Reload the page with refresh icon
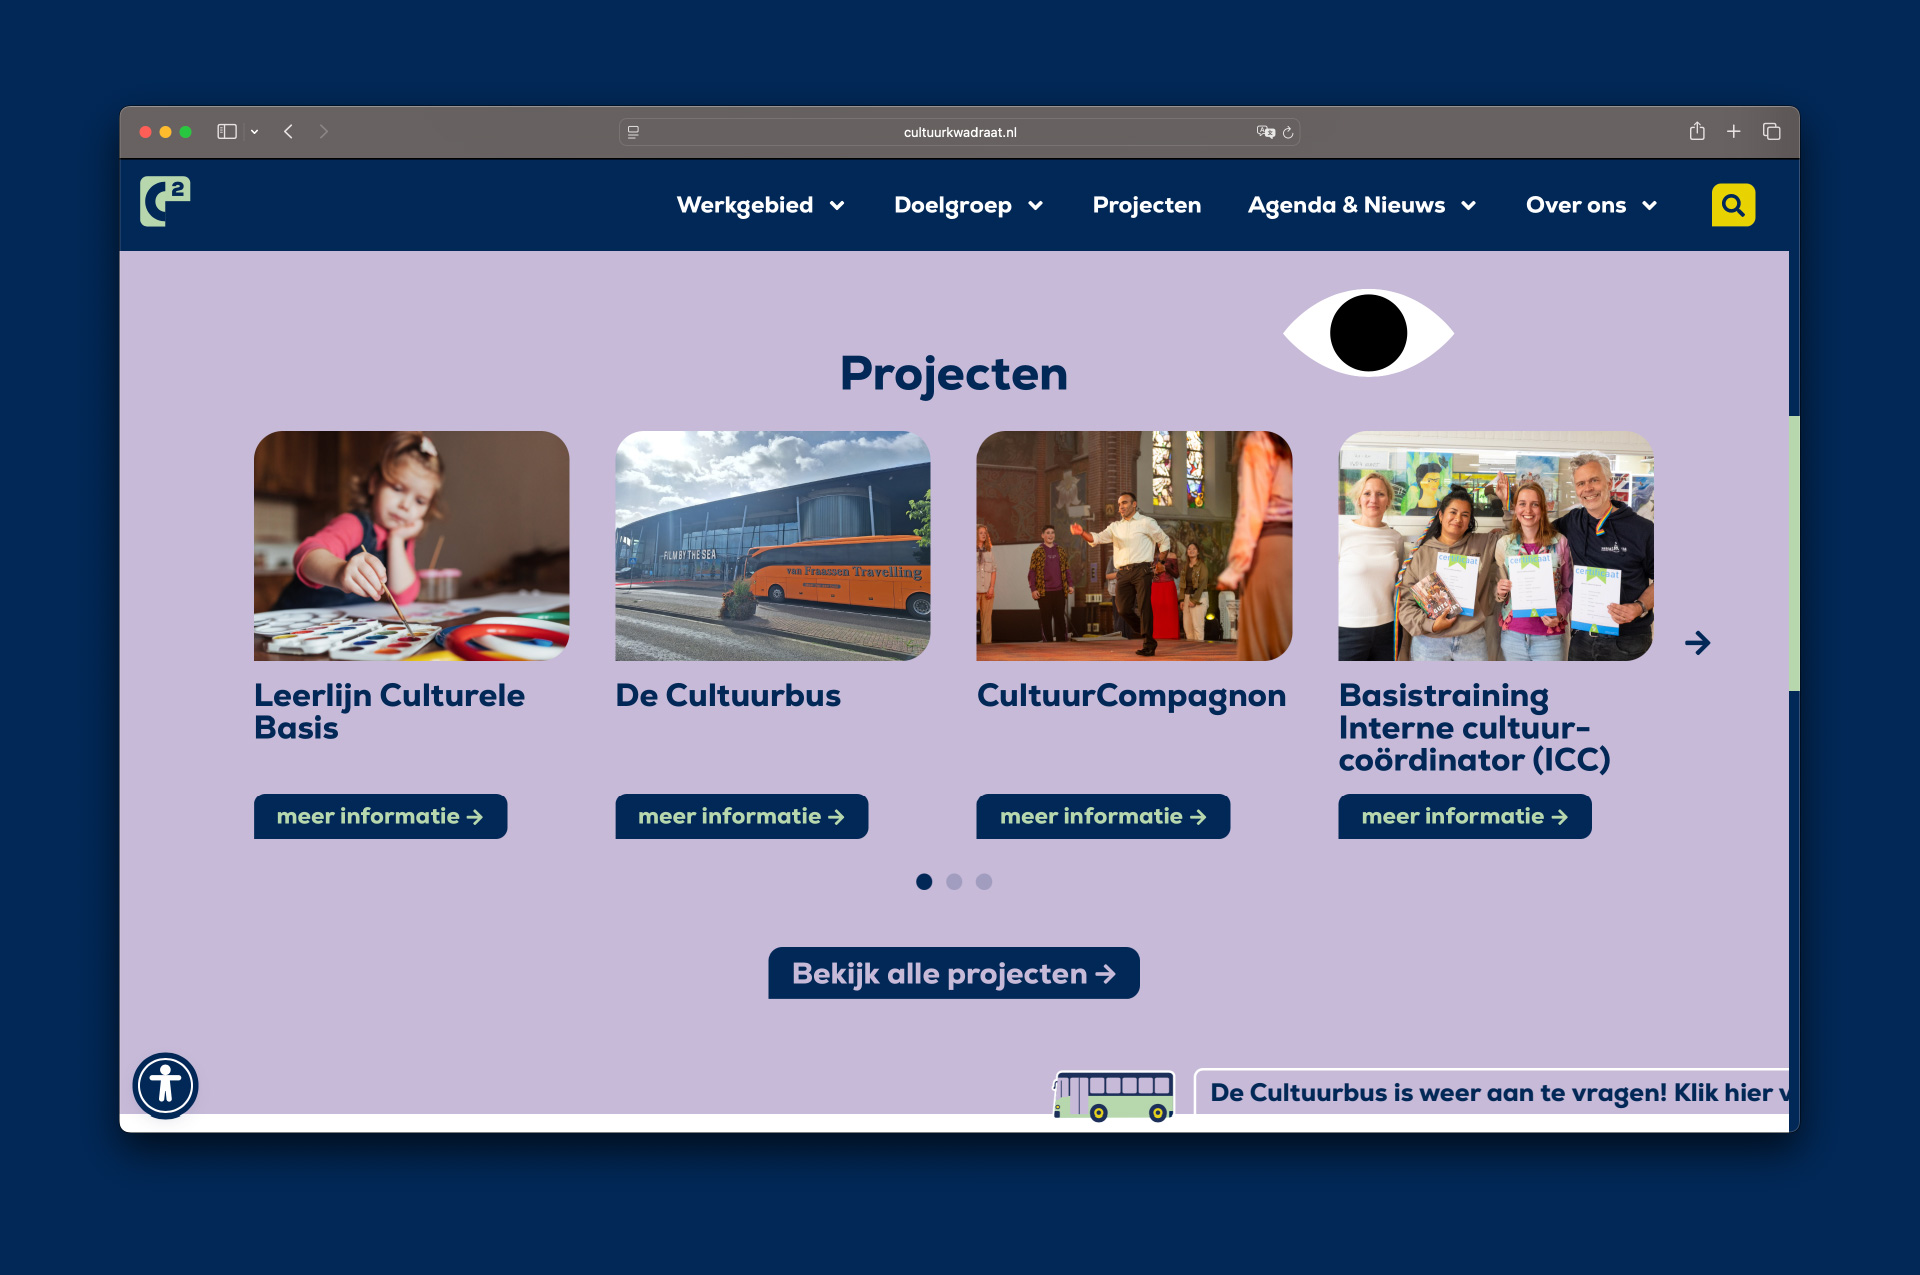 point(1288,132)
